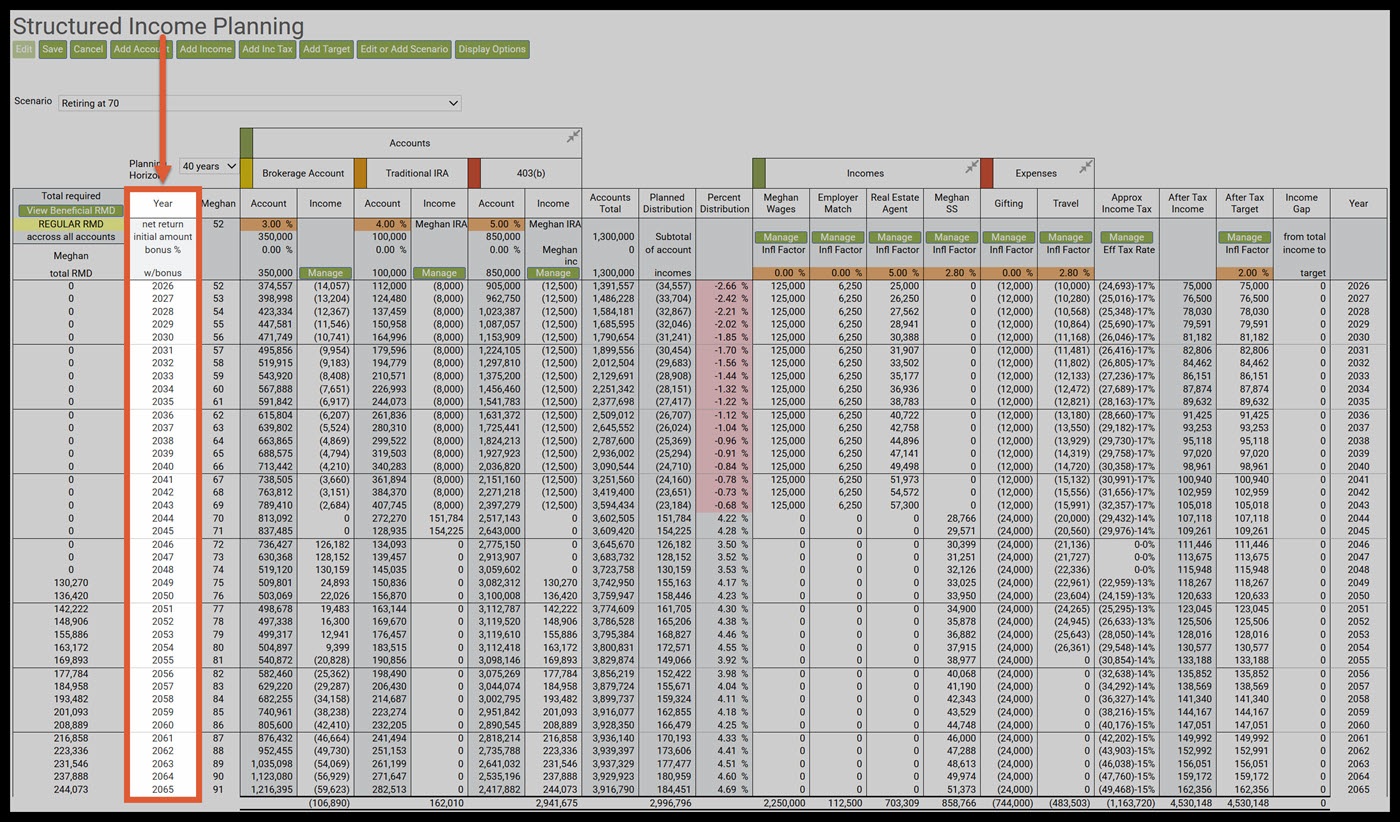Viewport: 1400px width, 823px height.
Task: Click the Approx Income Tax column header
Action: (1127, 203)
